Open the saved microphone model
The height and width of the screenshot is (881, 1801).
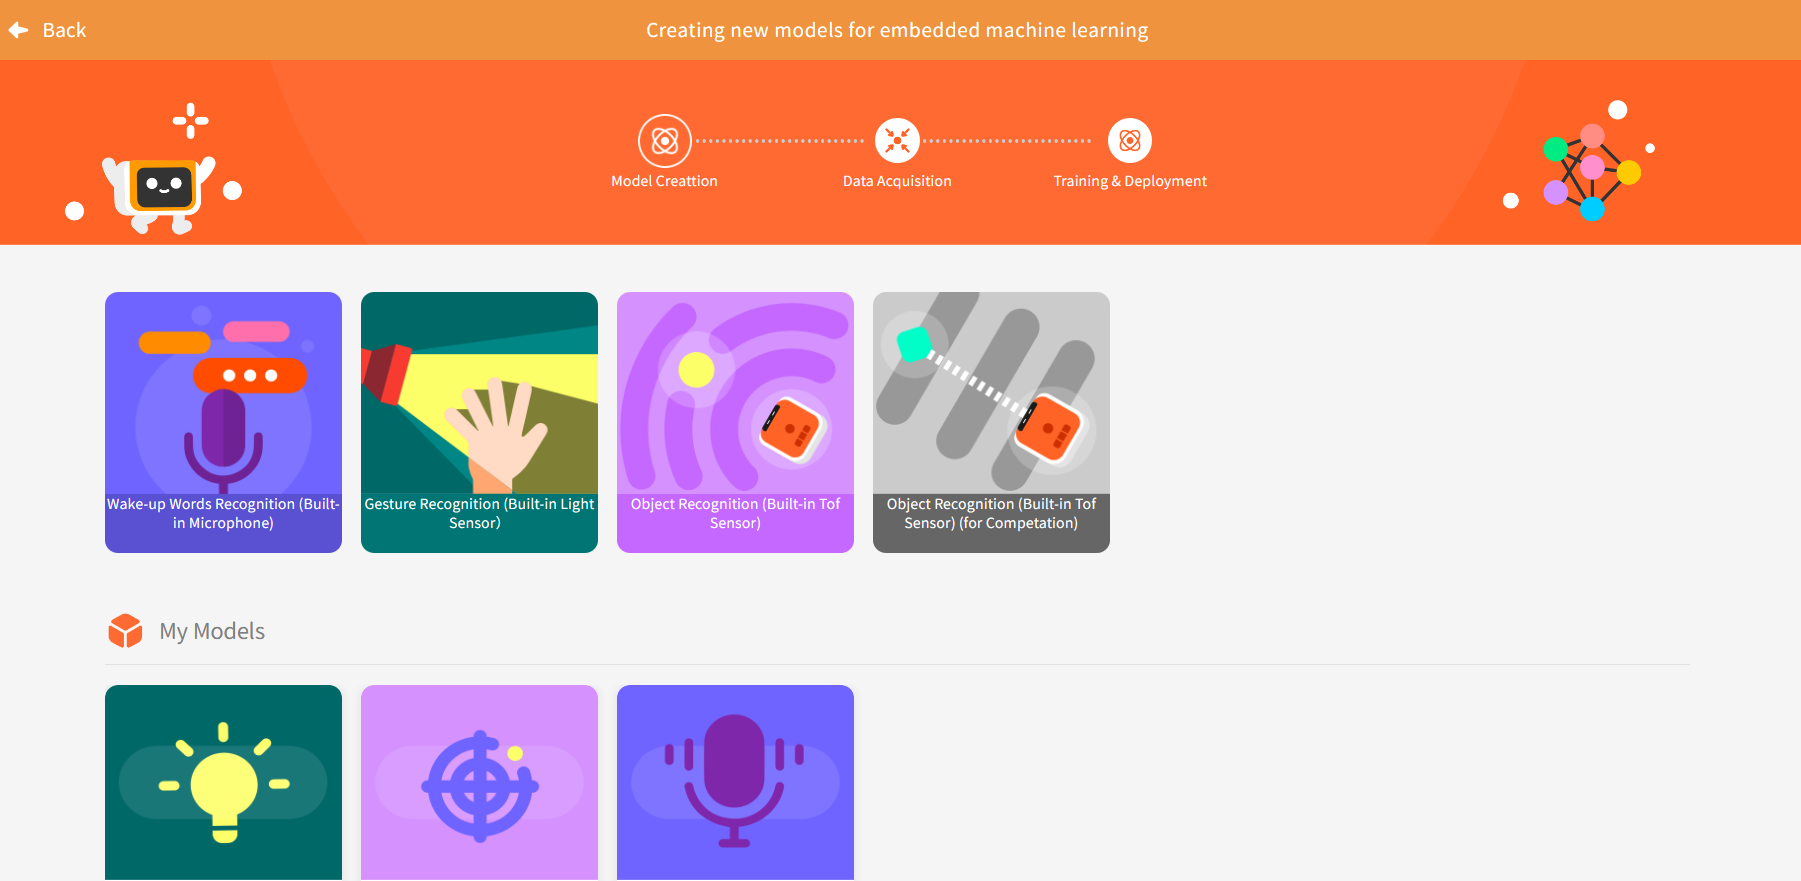tap(735, 782)
